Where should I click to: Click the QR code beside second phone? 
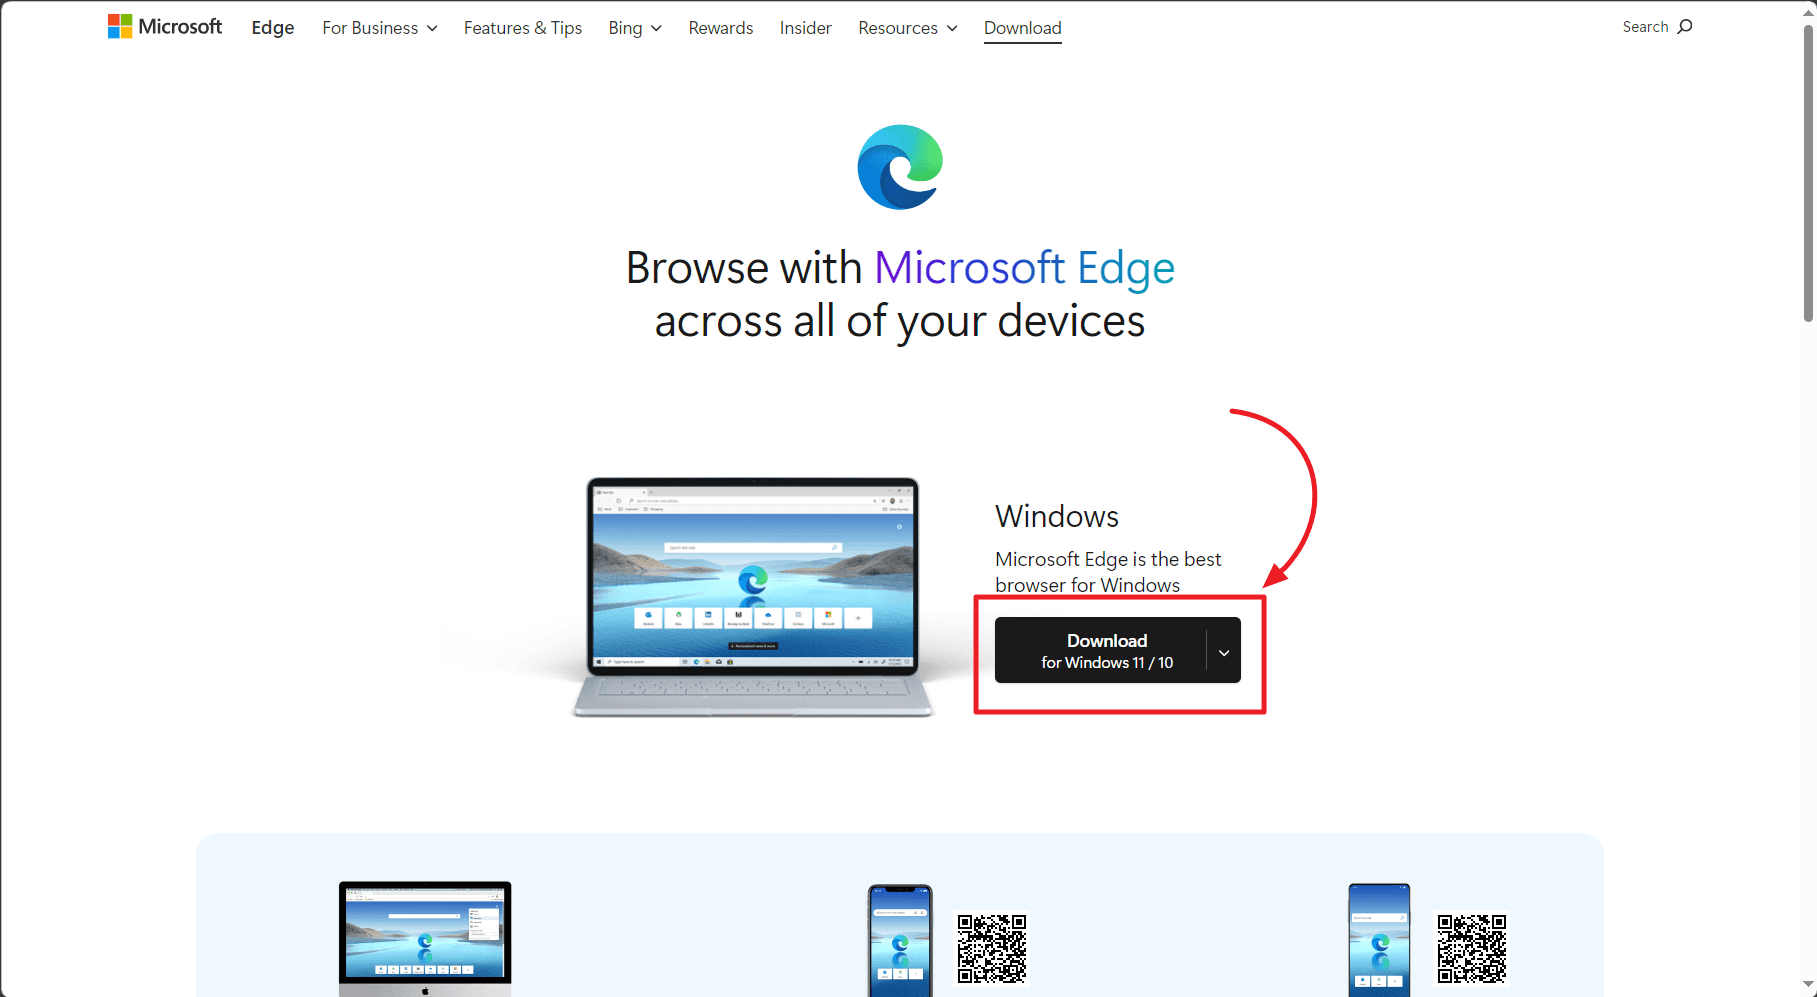pos(1472,948)
